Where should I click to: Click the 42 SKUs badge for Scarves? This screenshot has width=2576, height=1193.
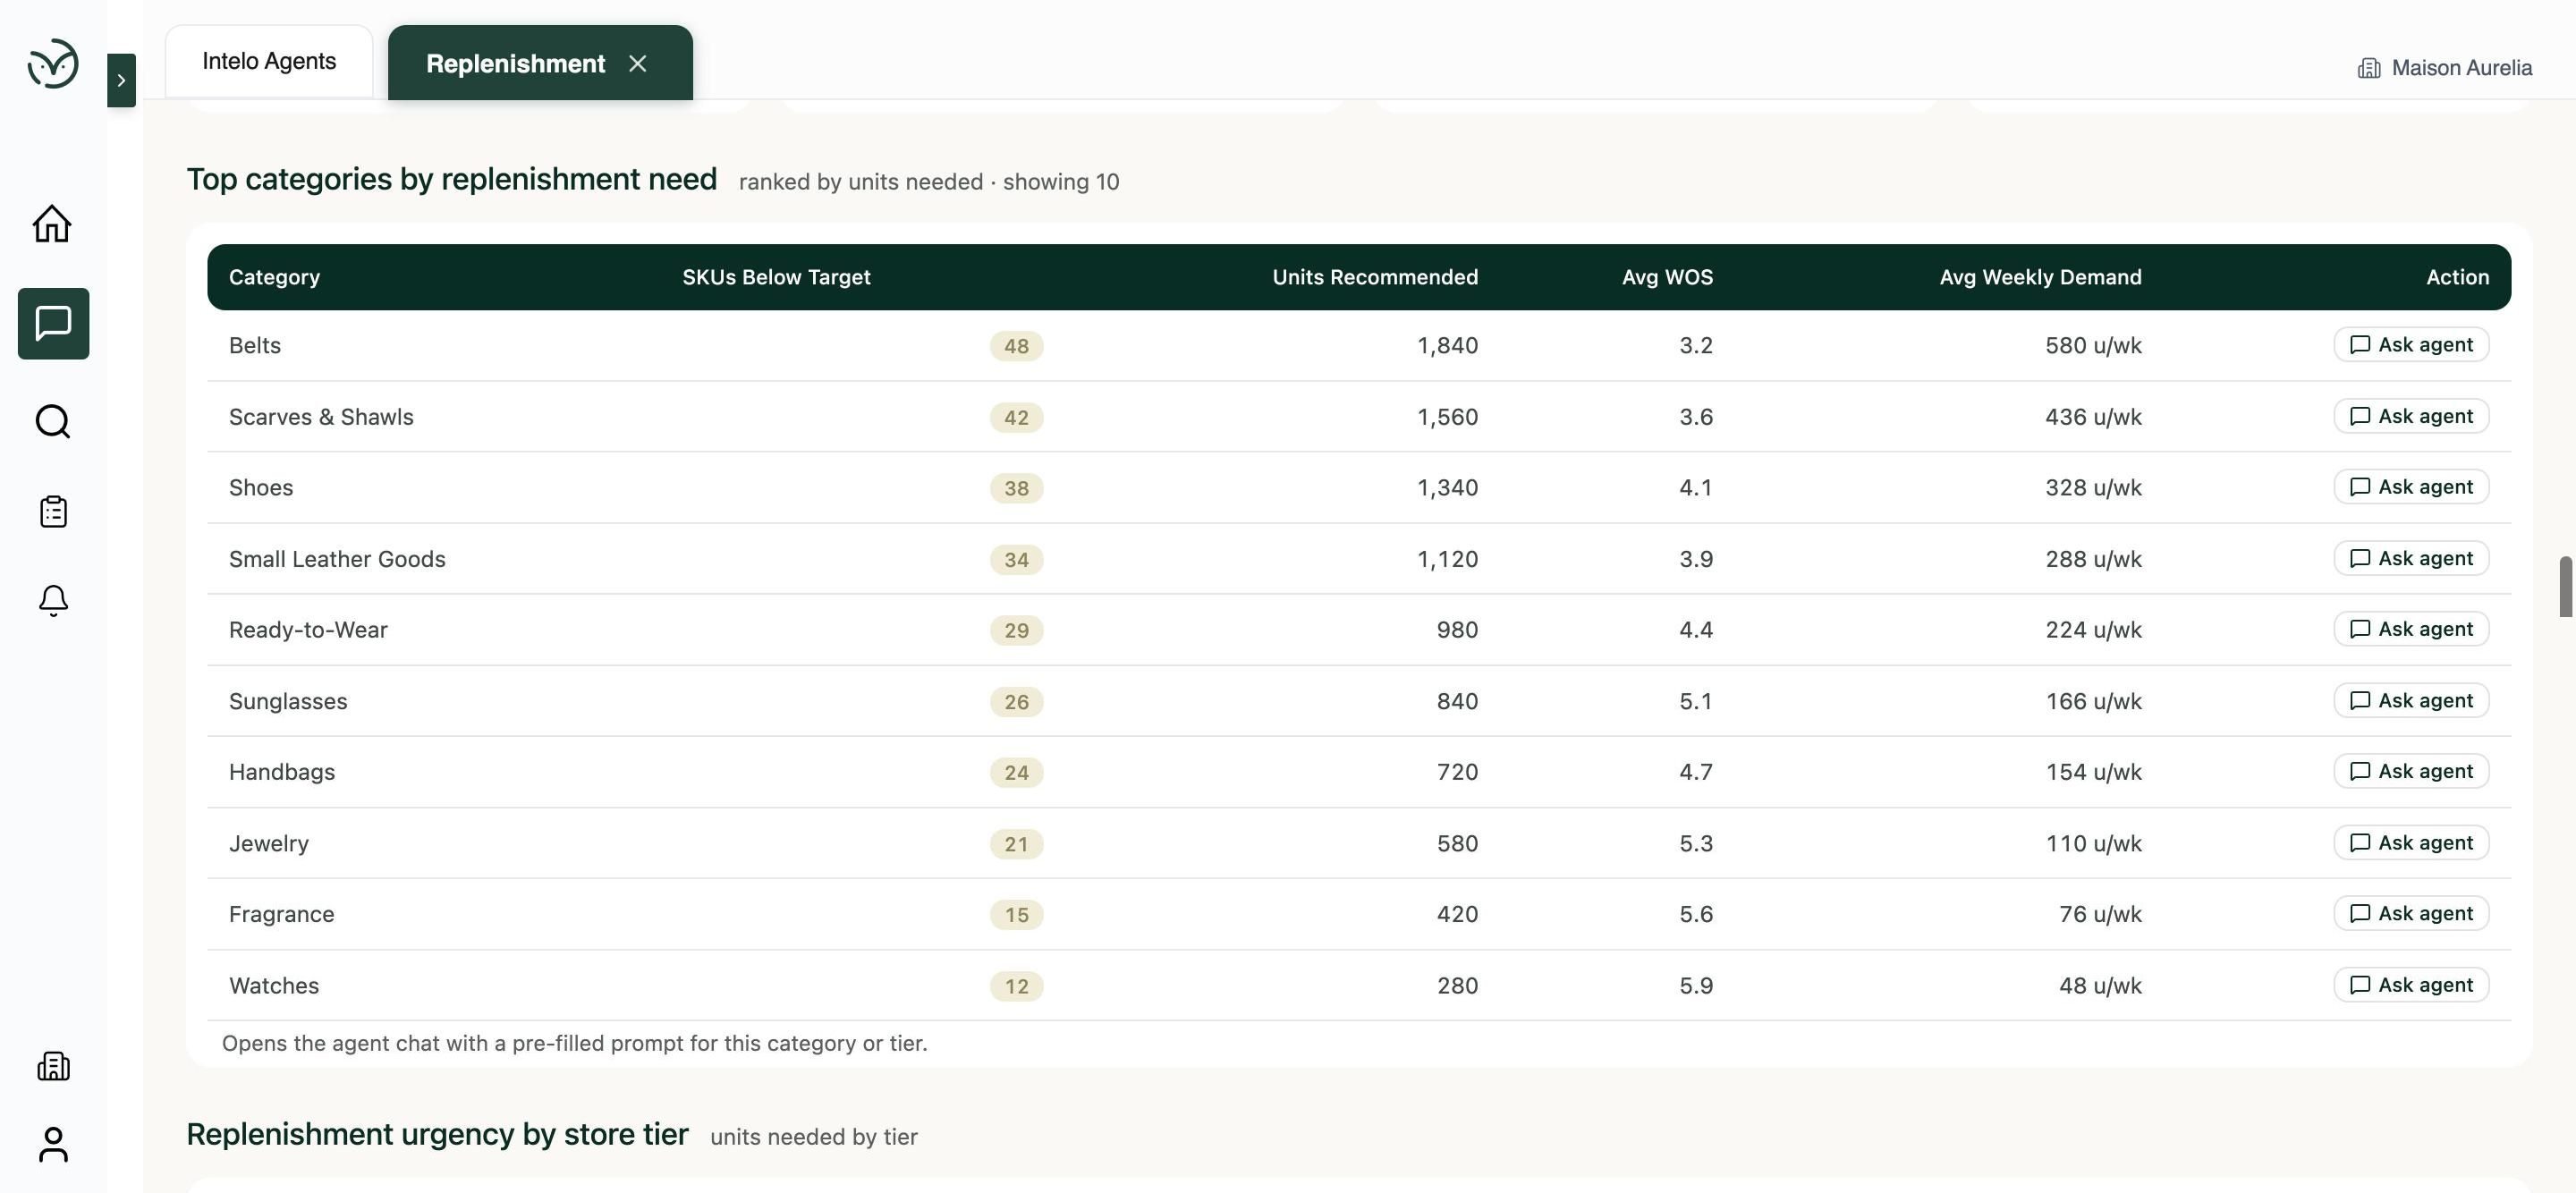coord(1016,417)
